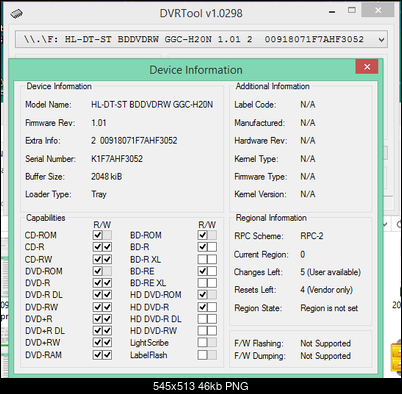The width and height of the screenshot is (402, 394).
Task: Select buffer size value 2048 kiB
Action: (107, 176)
